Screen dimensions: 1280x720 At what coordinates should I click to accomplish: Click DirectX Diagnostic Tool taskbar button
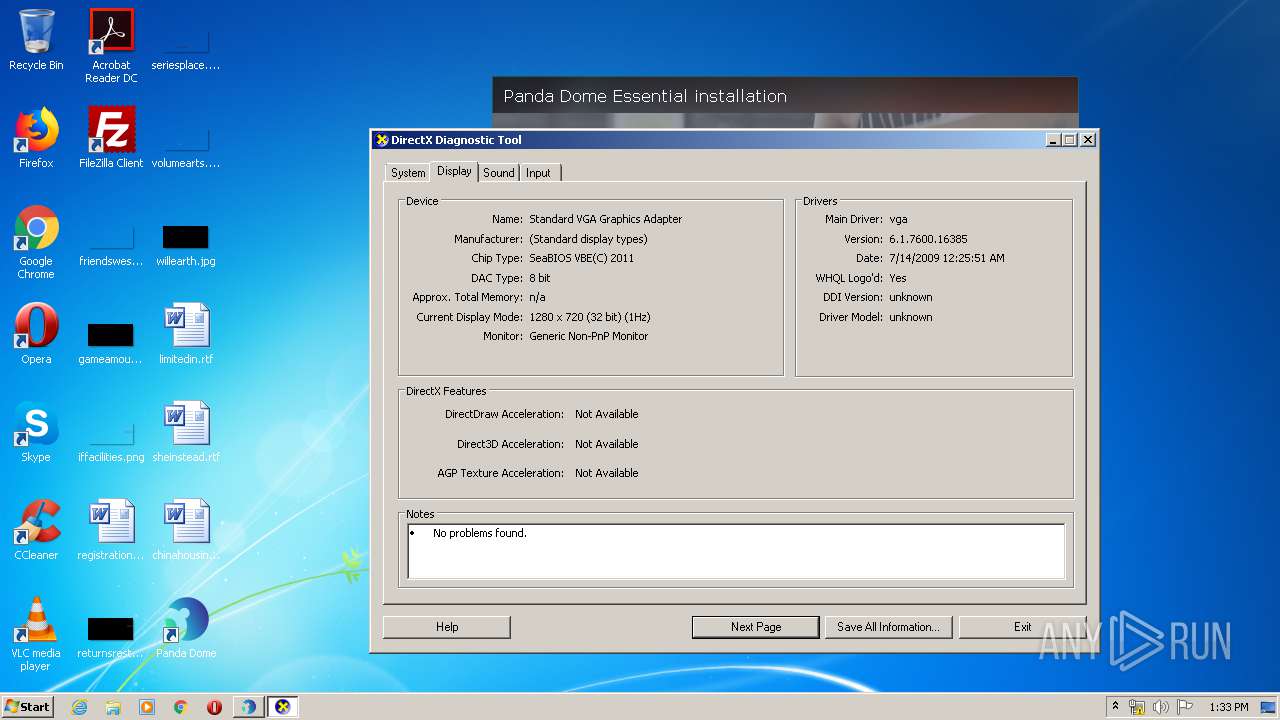(x=283, y=707)
